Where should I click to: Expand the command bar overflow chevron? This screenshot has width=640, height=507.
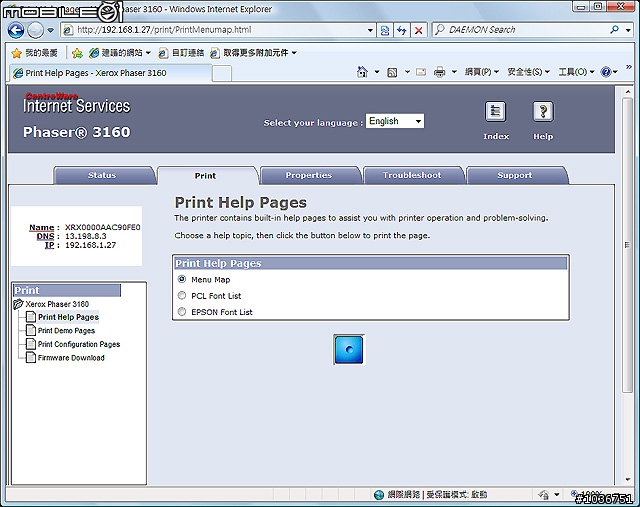629,67
